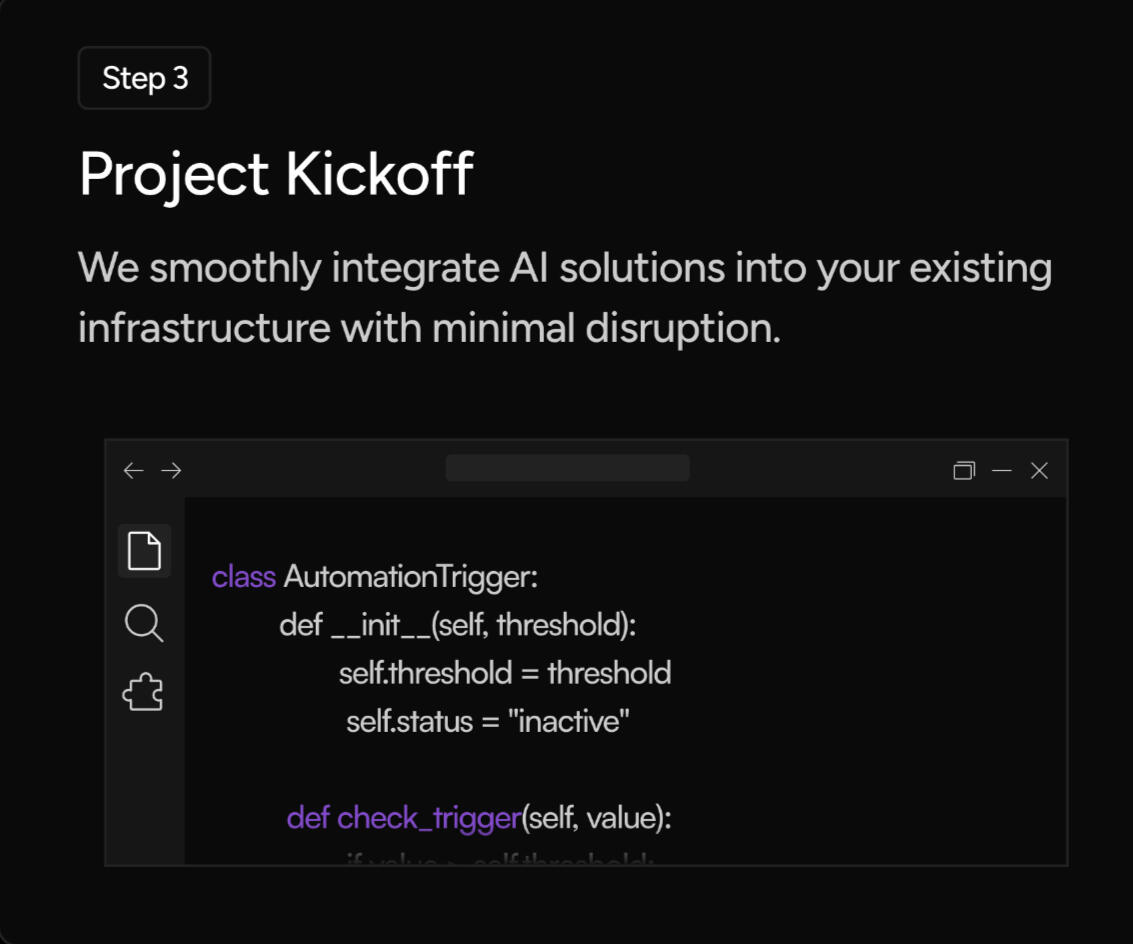Click the self.threshold = threshold line
This screenshot has width=1133, height=944.
click(505, 673)
